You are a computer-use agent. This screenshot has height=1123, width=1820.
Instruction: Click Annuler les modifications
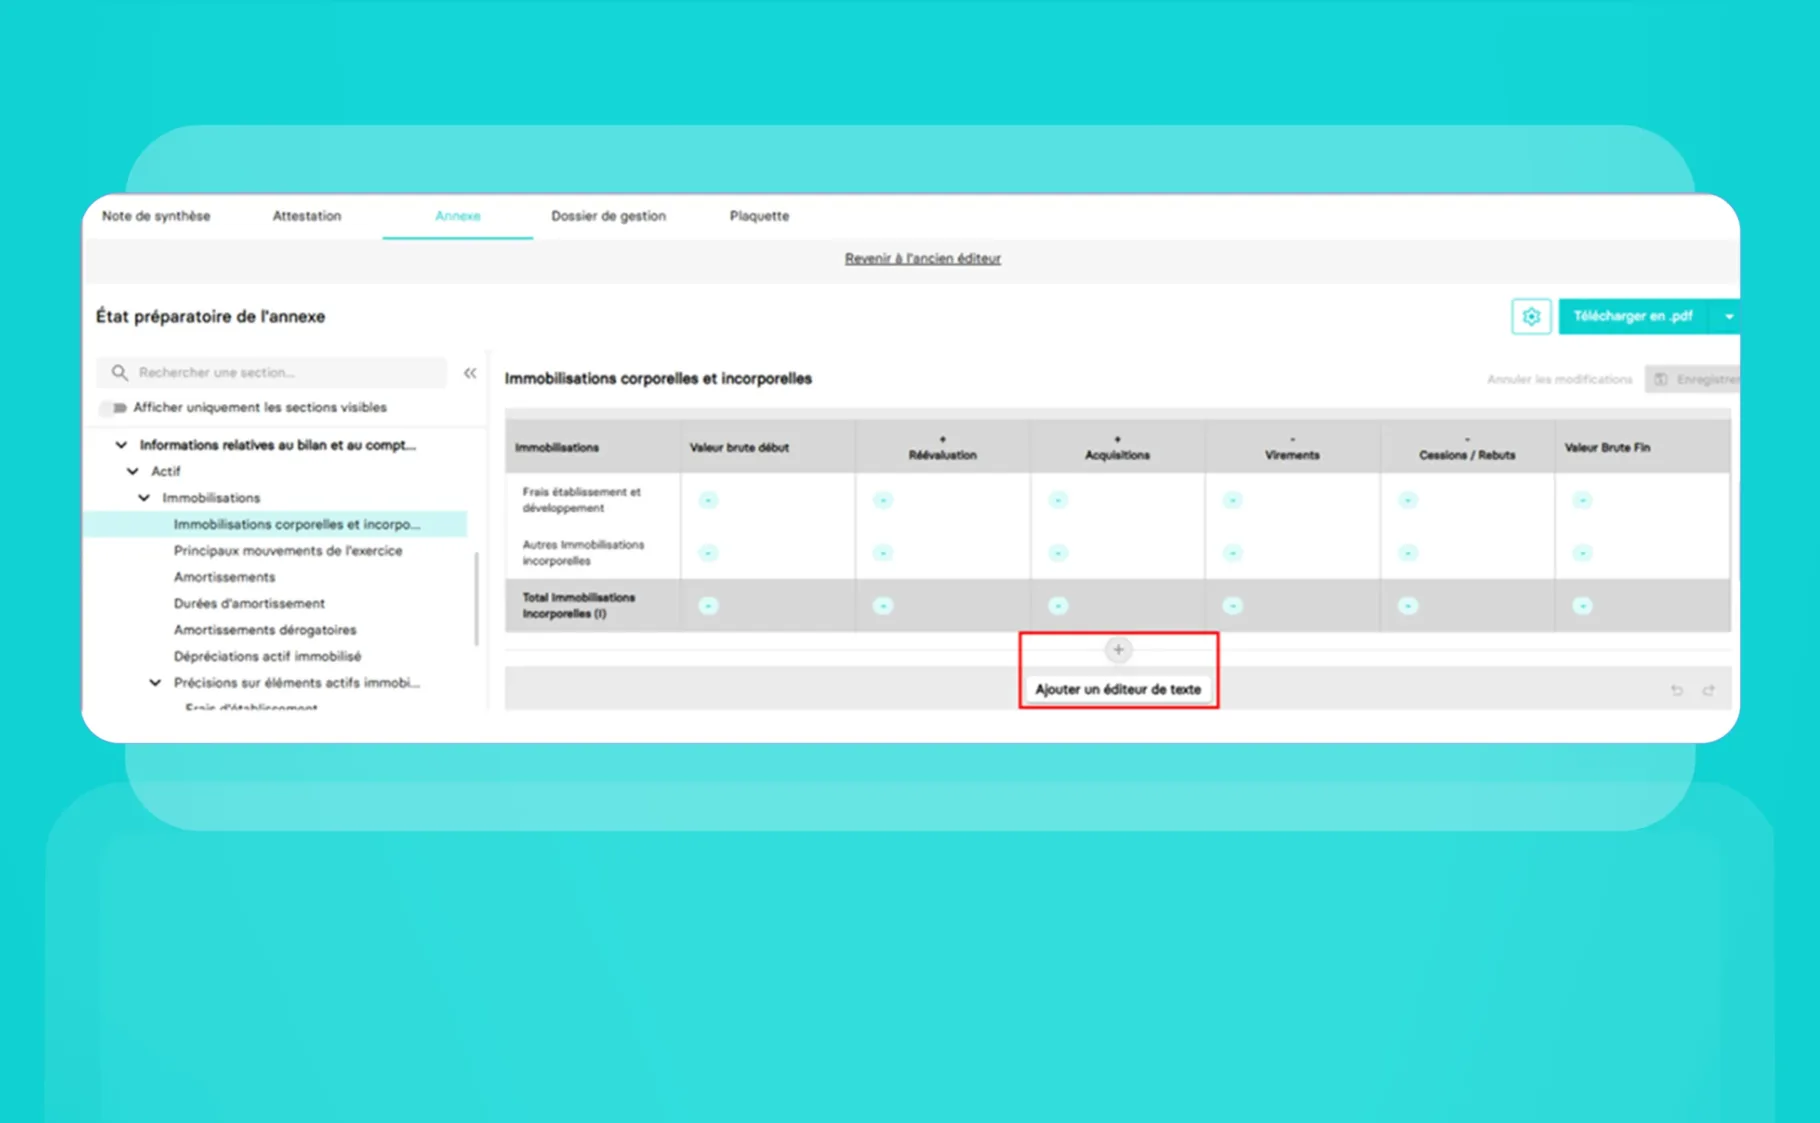coord(1559,379)
